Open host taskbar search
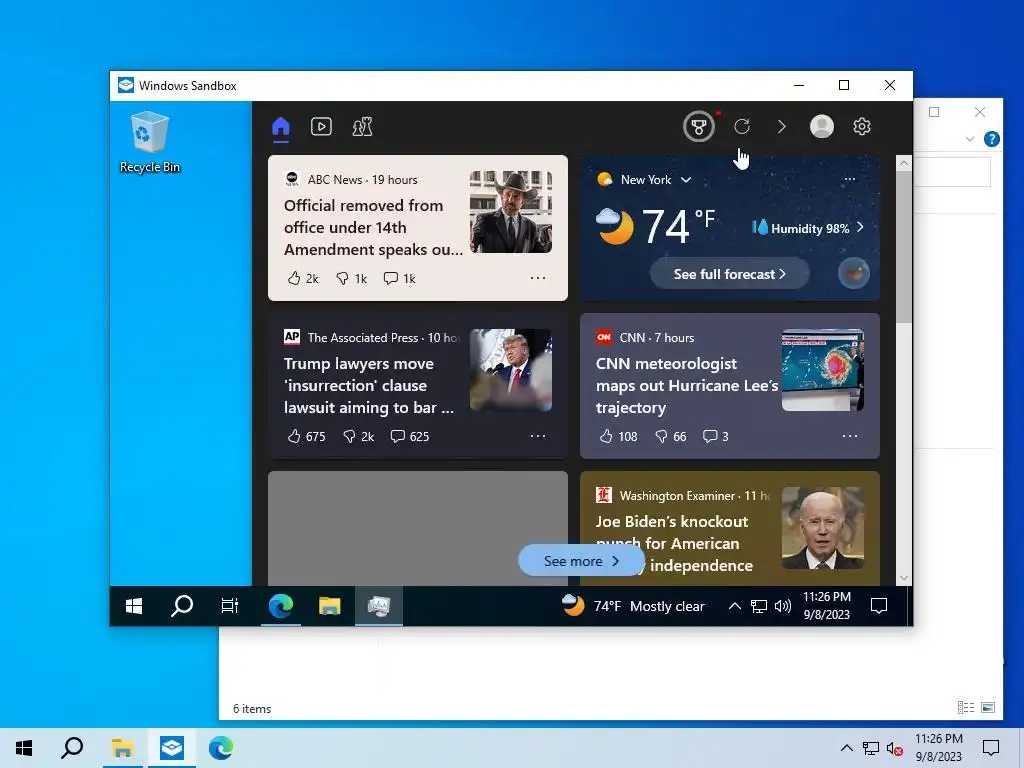 (x=72, y=748)
